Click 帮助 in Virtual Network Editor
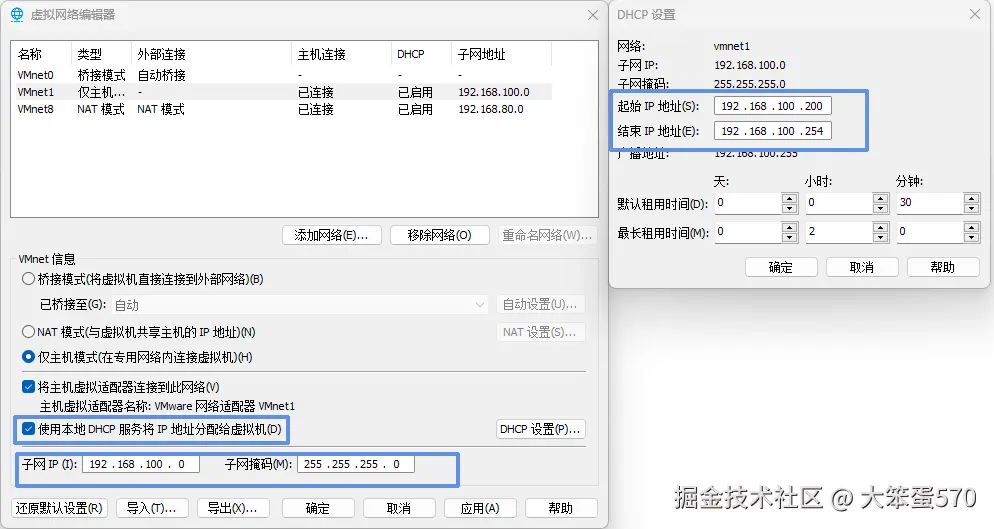 click(561, 508)
